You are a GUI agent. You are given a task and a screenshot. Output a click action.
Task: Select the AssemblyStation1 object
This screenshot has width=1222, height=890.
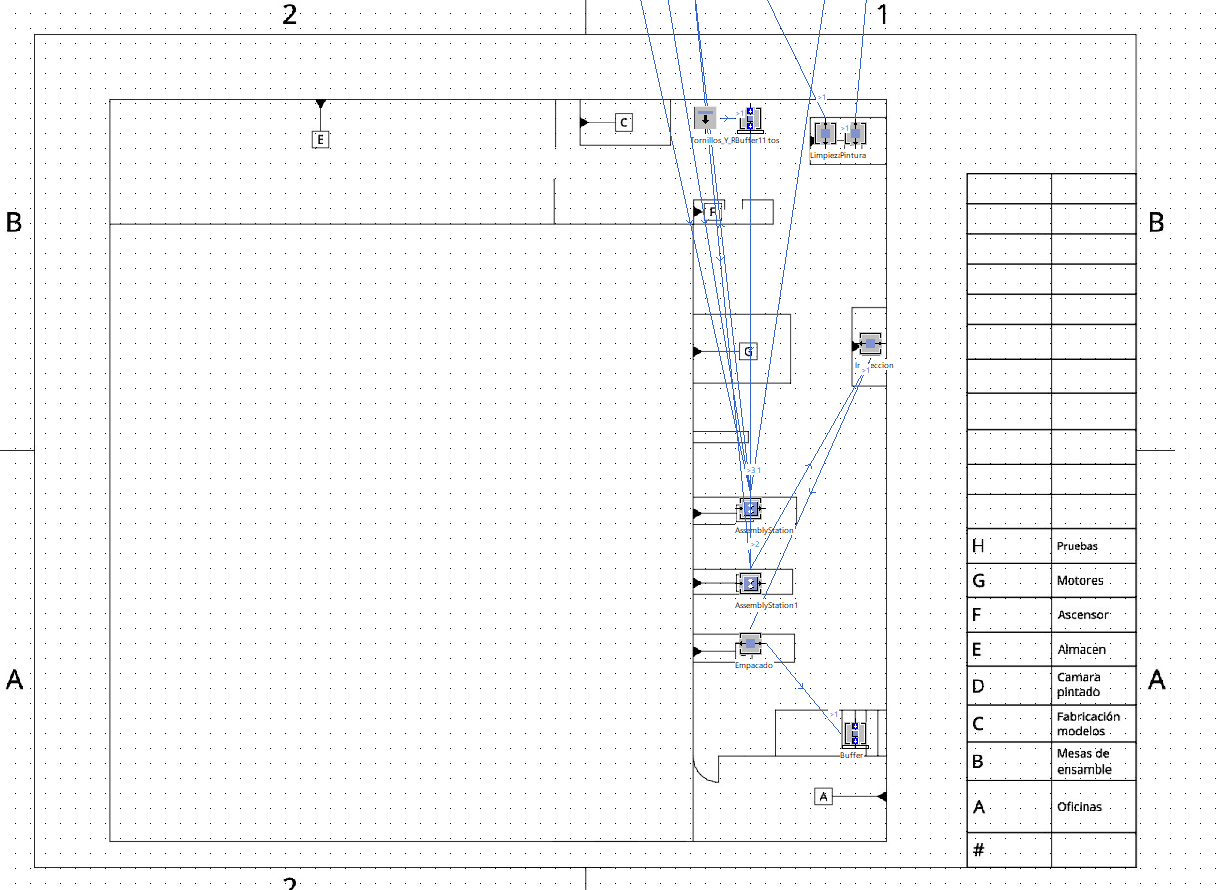[x=750, y=582]
